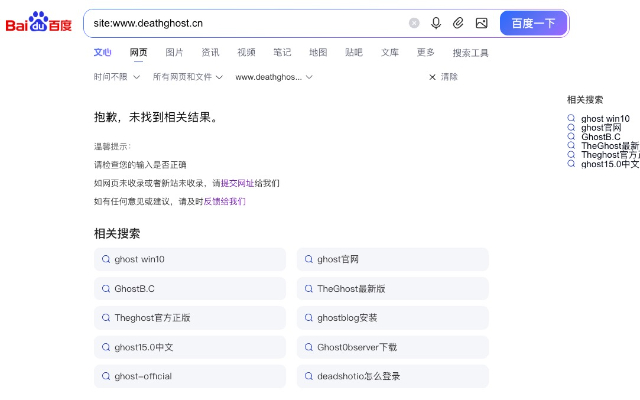Switch to the 文心 tab
Screen dimensions: 640x400
tap(102, 53)
